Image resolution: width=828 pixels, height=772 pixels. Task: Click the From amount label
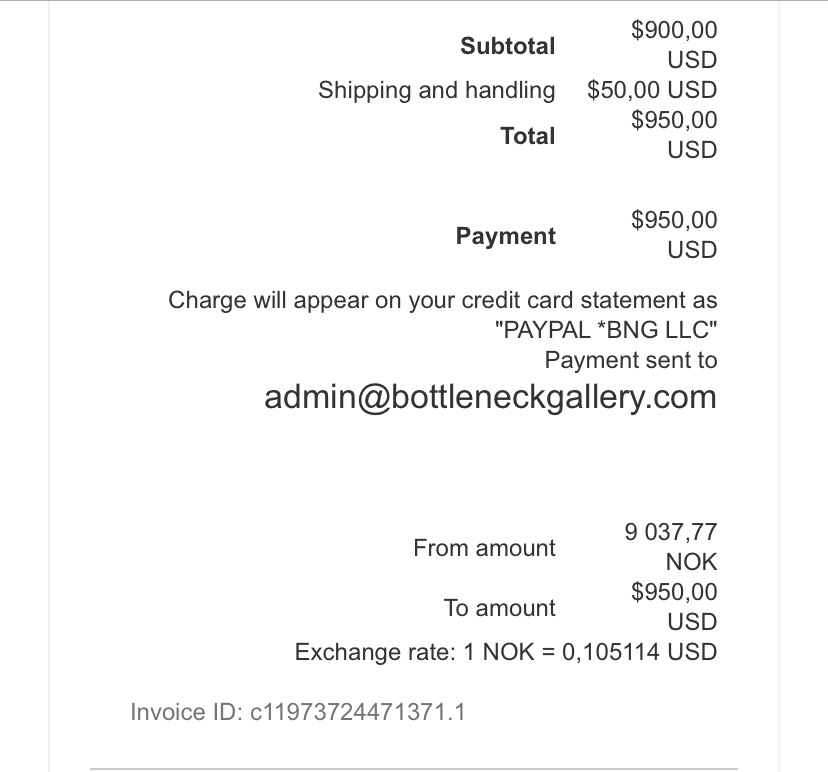(484, 548)
